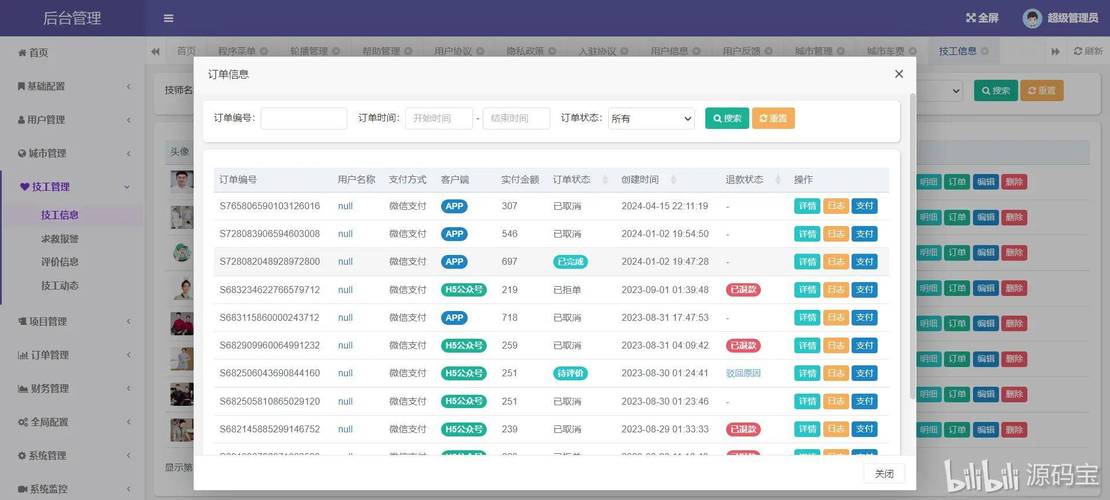Click the orange 重置 button in dialog
Image resolution: width=1110 pixels, height=500 pixels.
click(773, 118)
